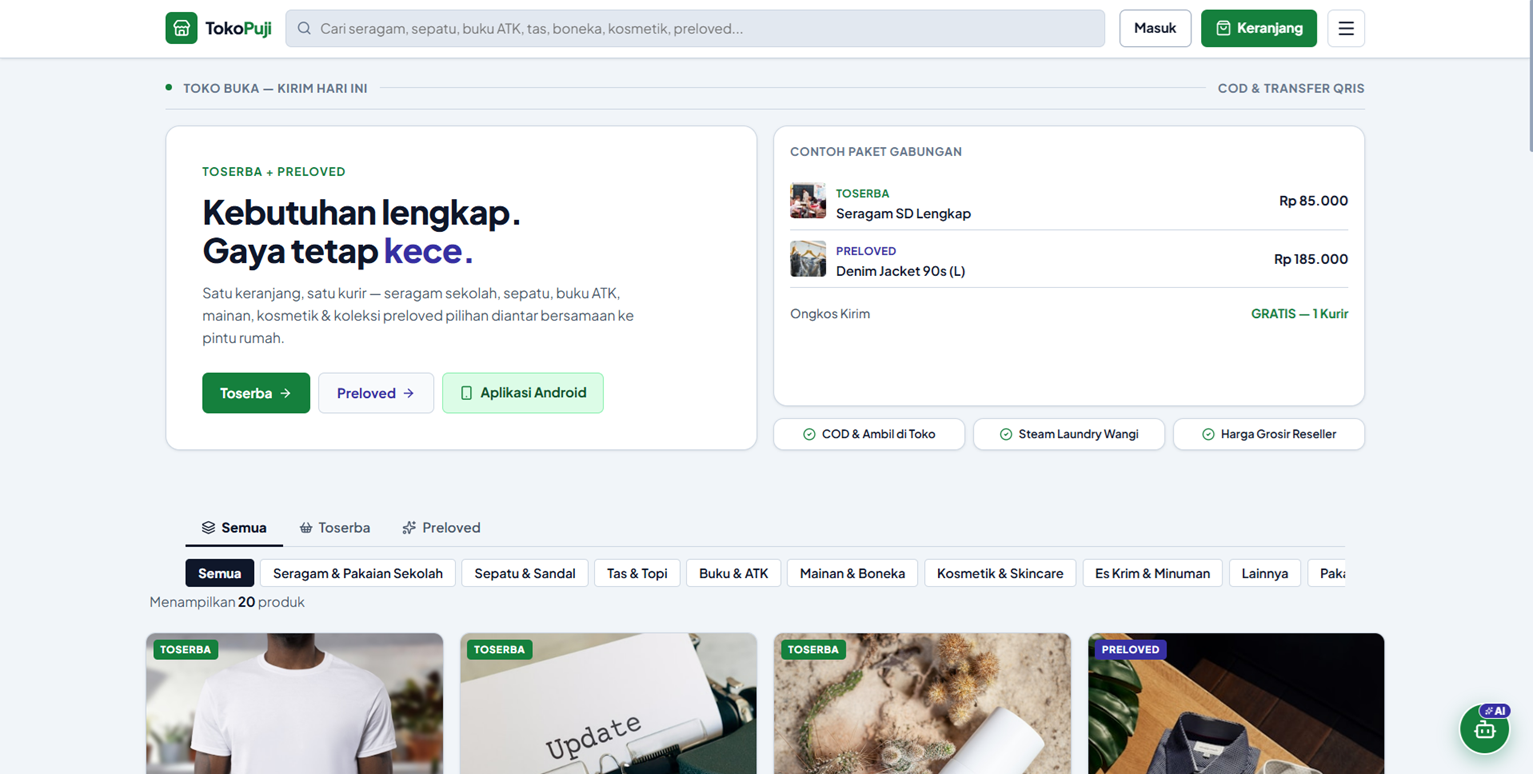Filter by Lainnya category chip
1533x774 pixels.
click(x=1265, y=573)
